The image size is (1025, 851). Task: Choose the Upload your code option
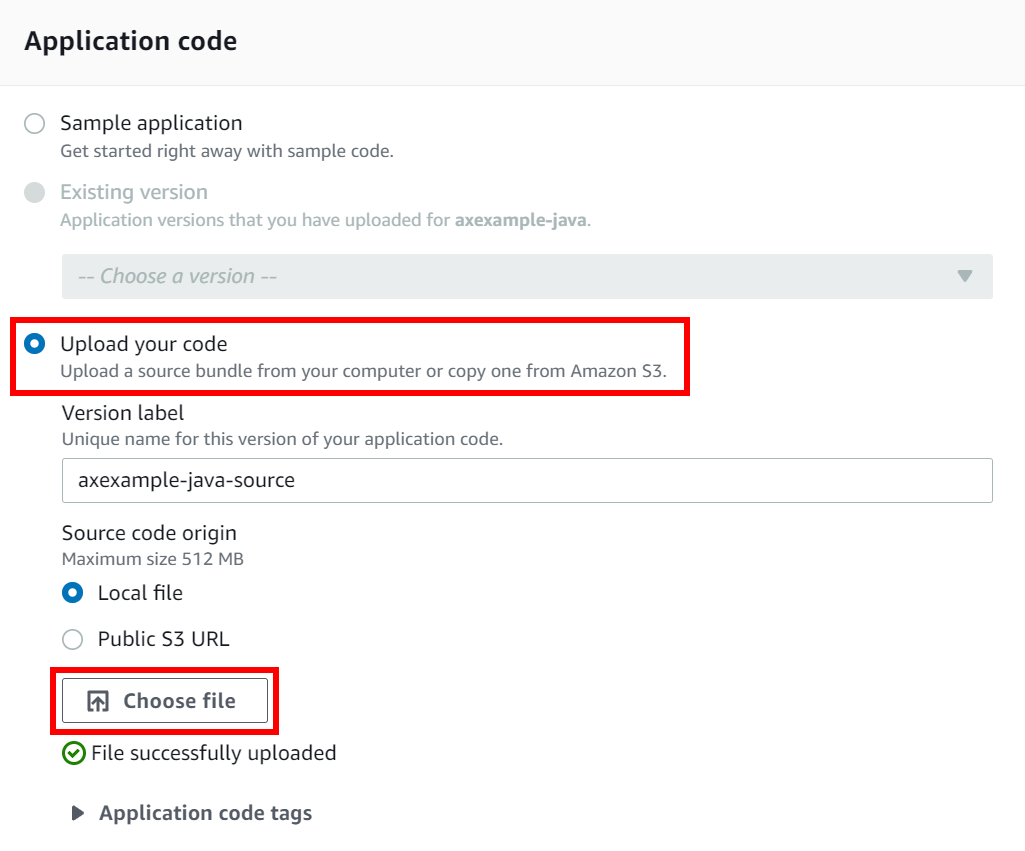(33, 343)
